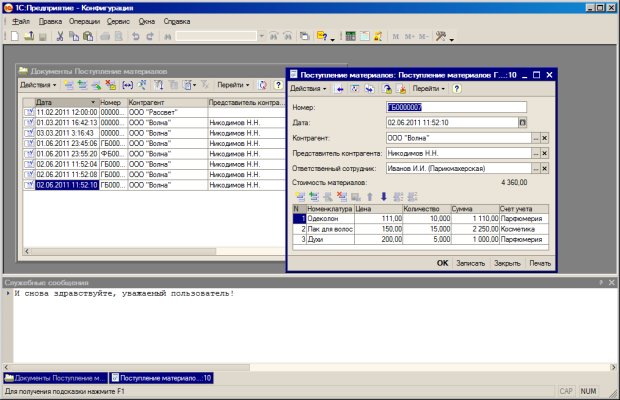Open the ellipsis selector for Представитель контрагента
This screenshot has width=620, height=400.
(x=535, y=153)
